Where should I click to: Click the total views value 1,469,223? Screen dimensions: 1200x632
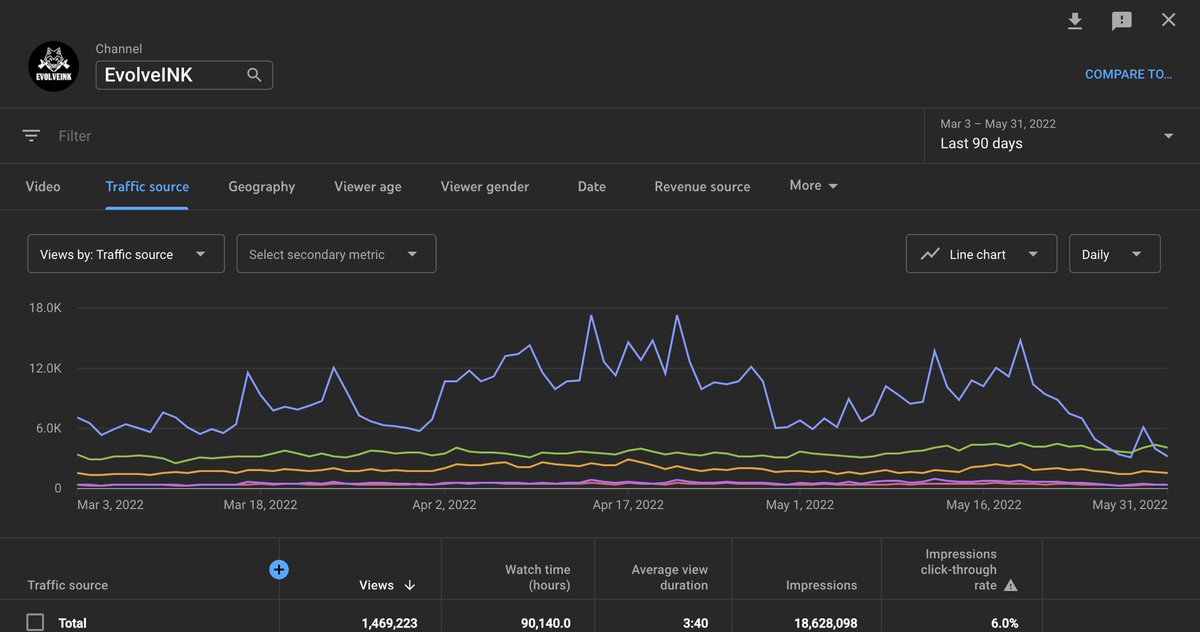(389, 623)
